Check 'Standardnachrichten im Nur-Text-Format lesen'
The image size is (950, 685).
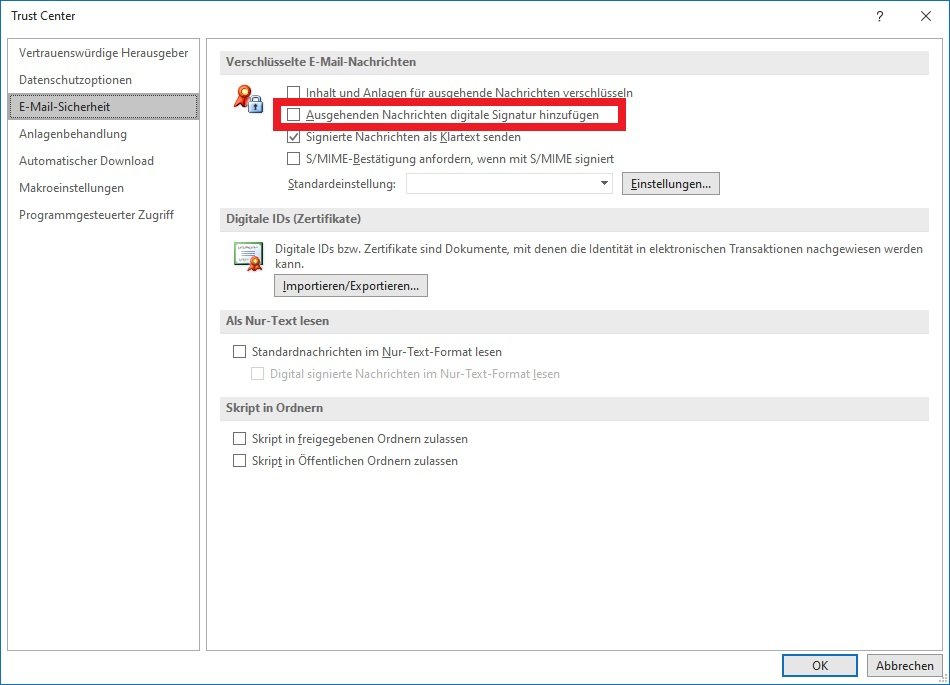click(239, 352)
